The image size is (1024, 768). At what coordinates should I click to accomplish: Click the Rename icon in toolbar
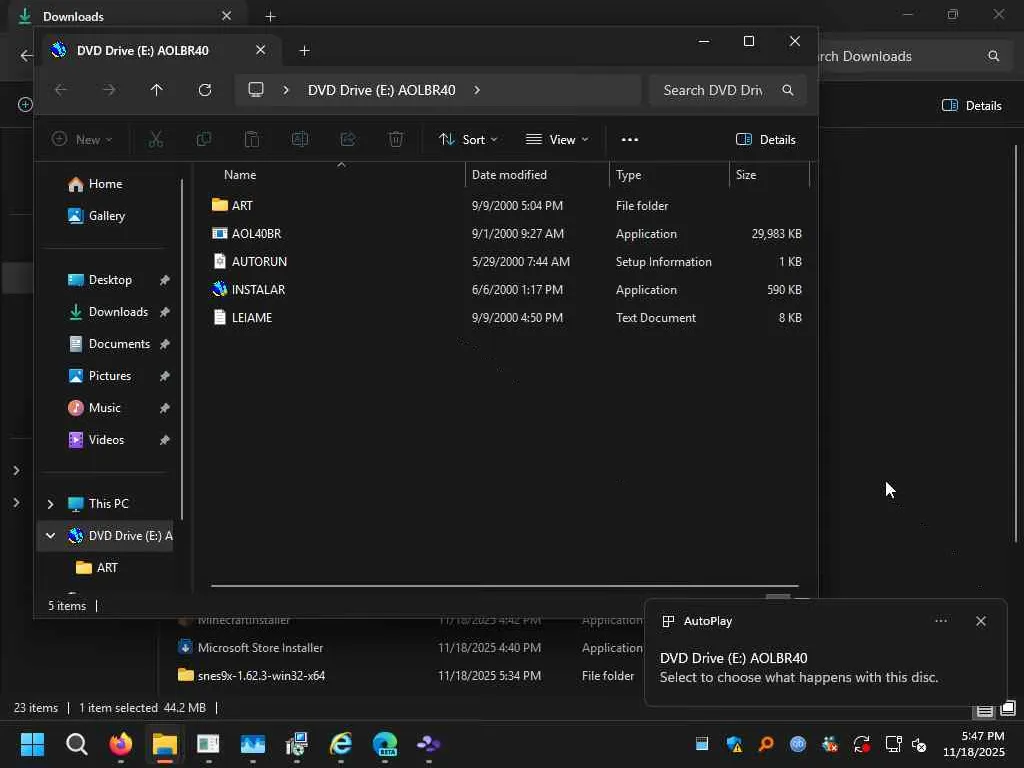pos(300,139)
